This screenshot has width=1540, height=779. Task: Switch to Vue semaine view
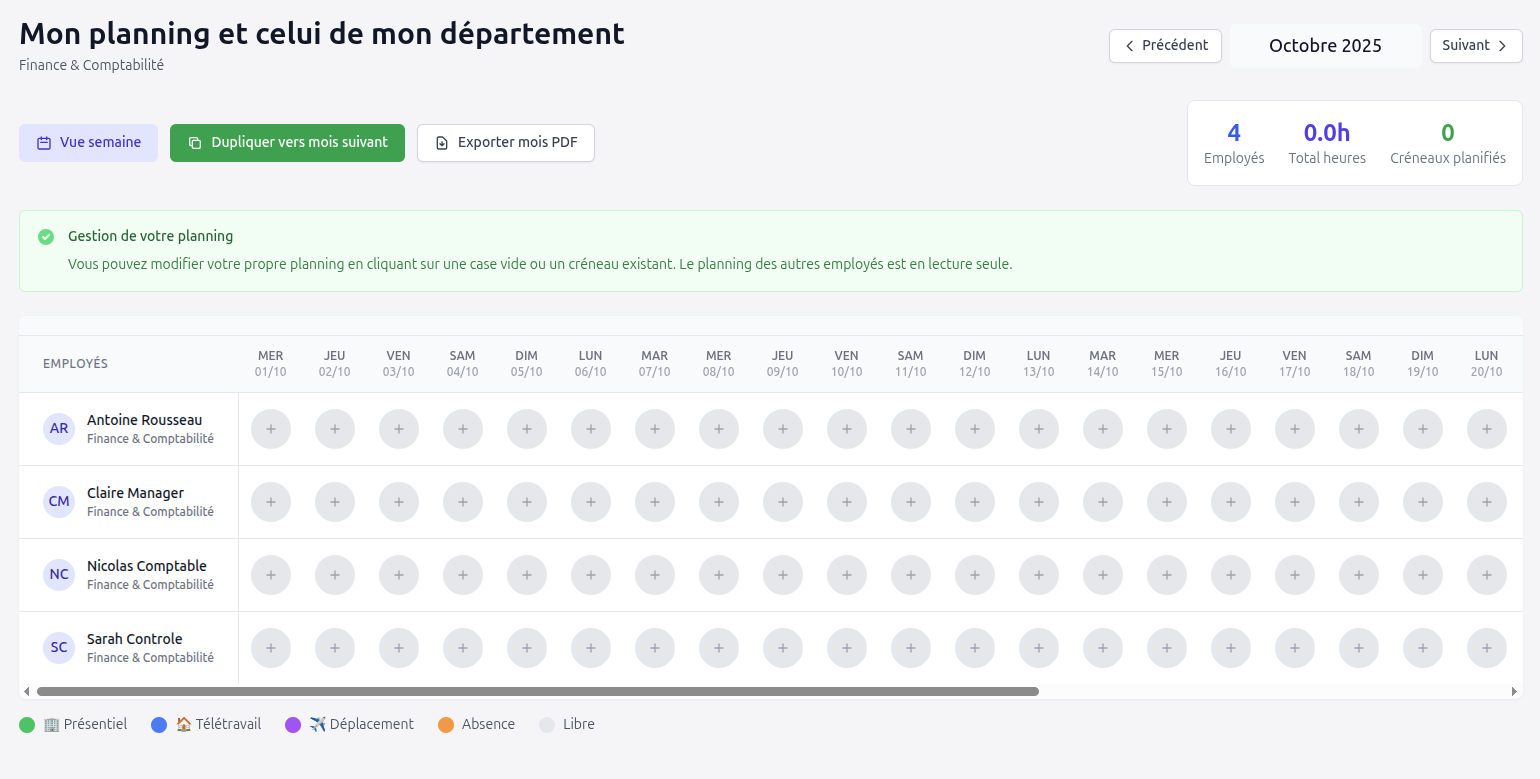click(x=88, y=143)
